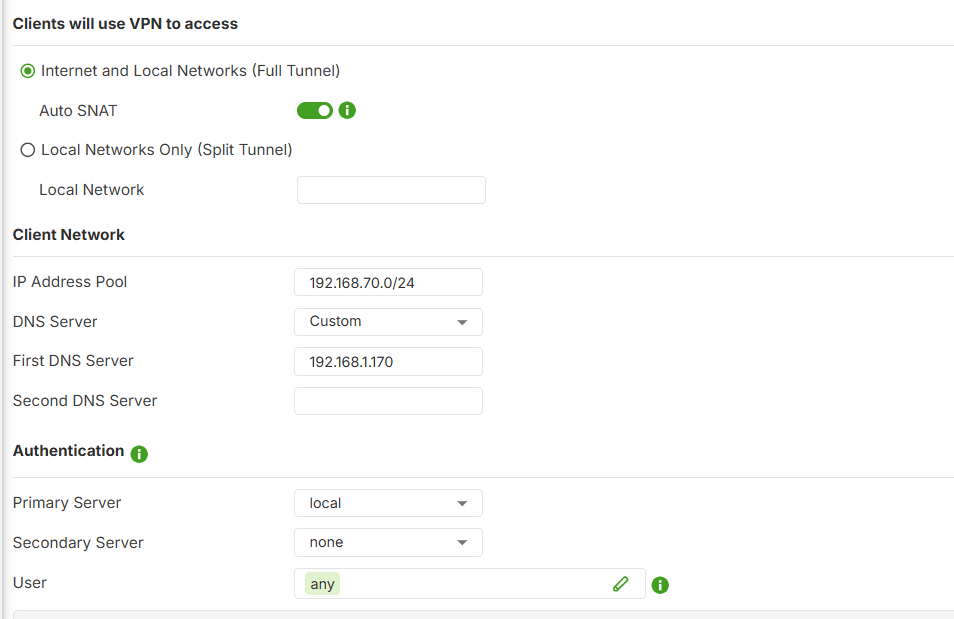
Task: Open the Primary Server dropdown
Action: coord(388,503)
